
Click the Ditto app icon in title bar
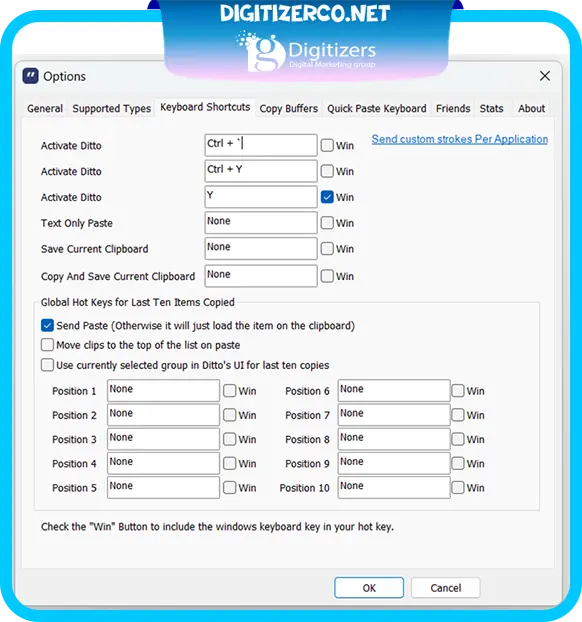[x=31, y=76]
